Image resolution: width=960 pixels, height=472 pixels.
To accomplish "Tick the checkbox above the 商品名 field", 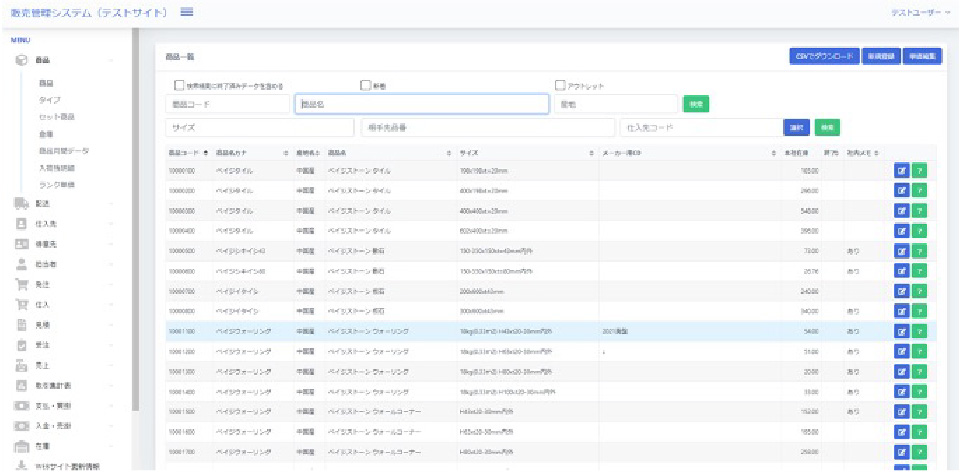I will [366, 86].
